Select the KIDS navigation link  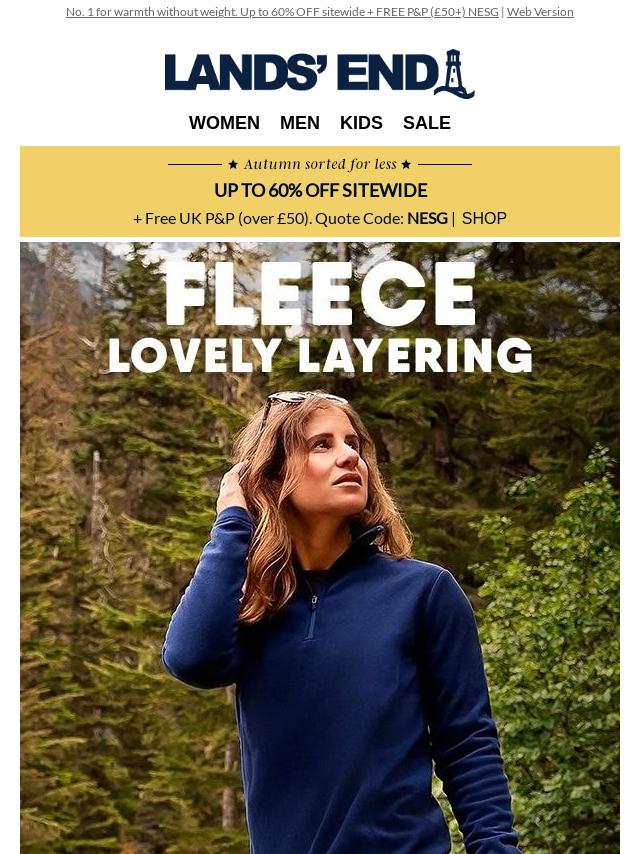click(361, 123)
